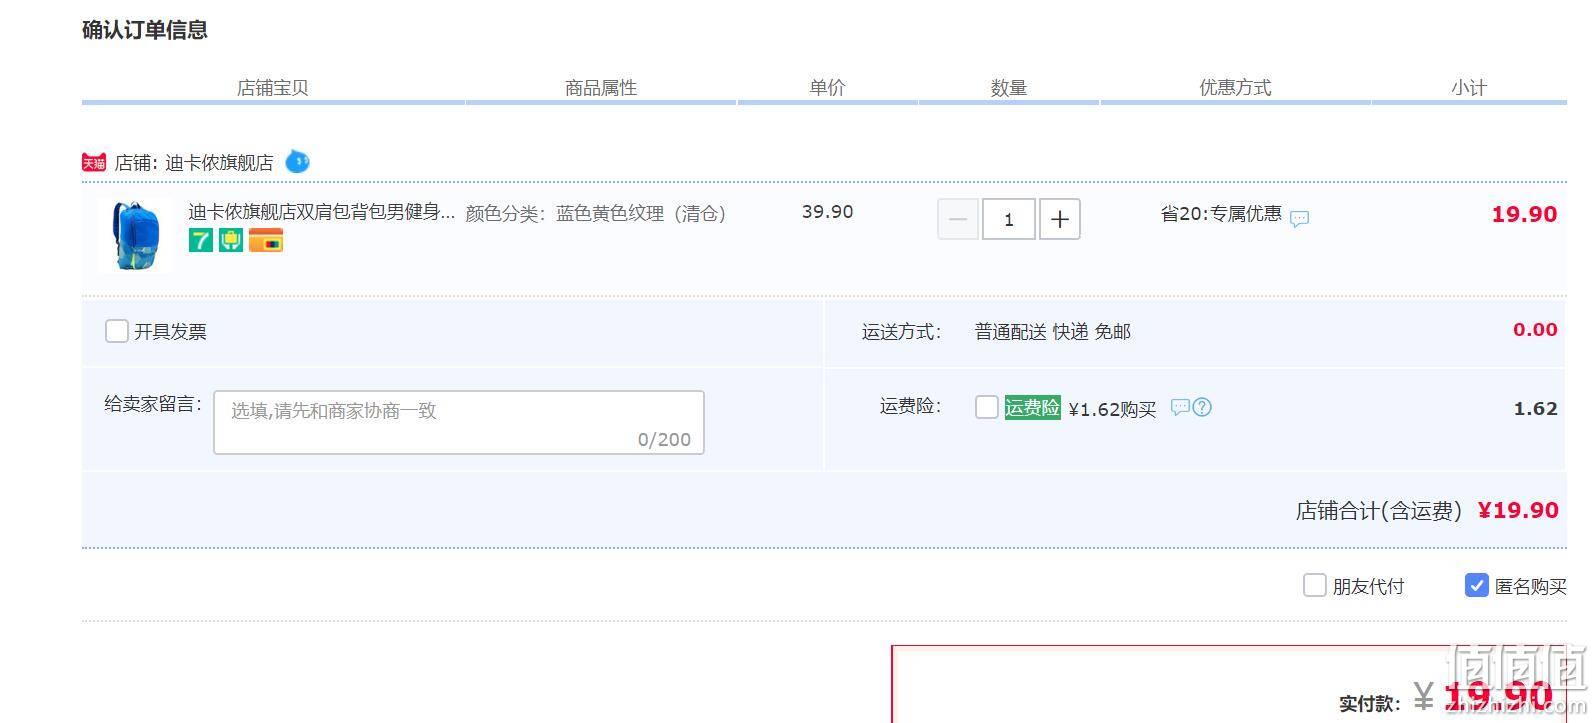Image resolution: width=1596 pixels, height=723 pixels.
Task: Click into the 给卖家留言 message box
Action: pyautogui.click(x=459, y=422)
